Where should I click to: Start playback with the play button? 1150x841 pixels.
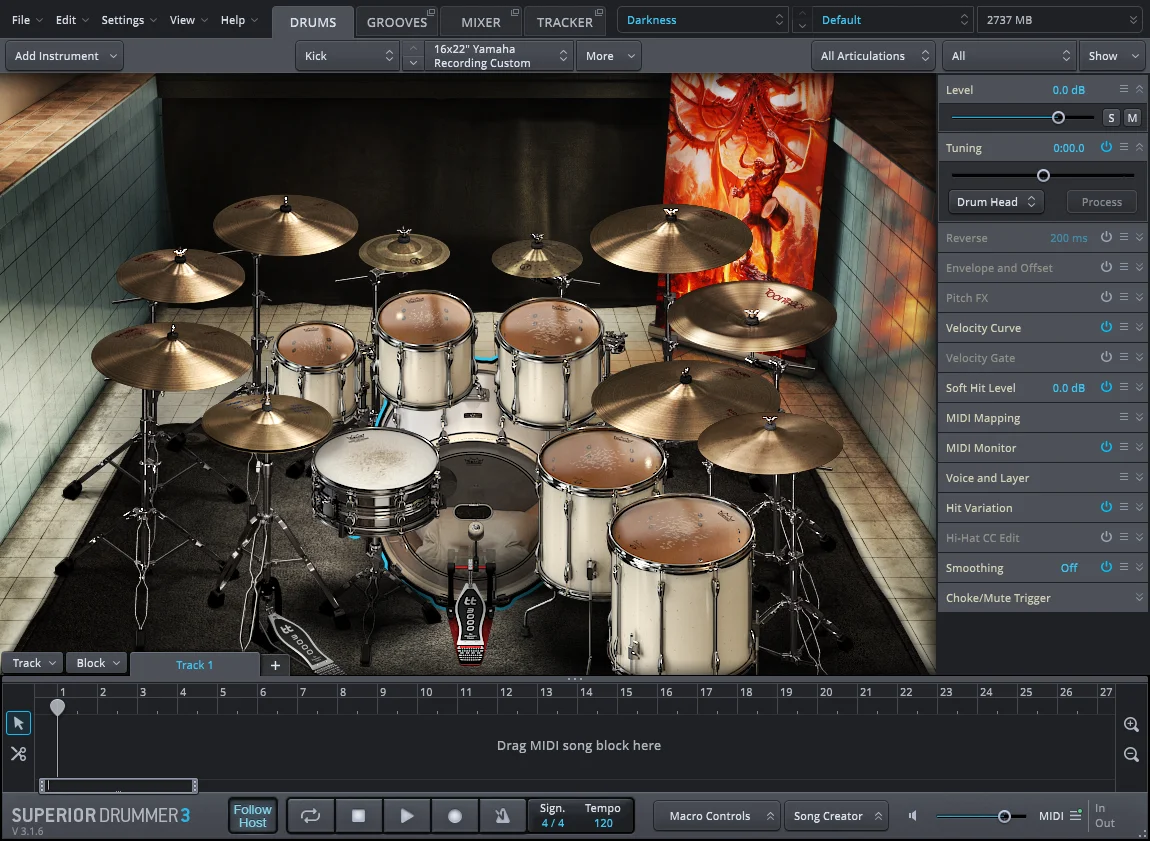406,816
